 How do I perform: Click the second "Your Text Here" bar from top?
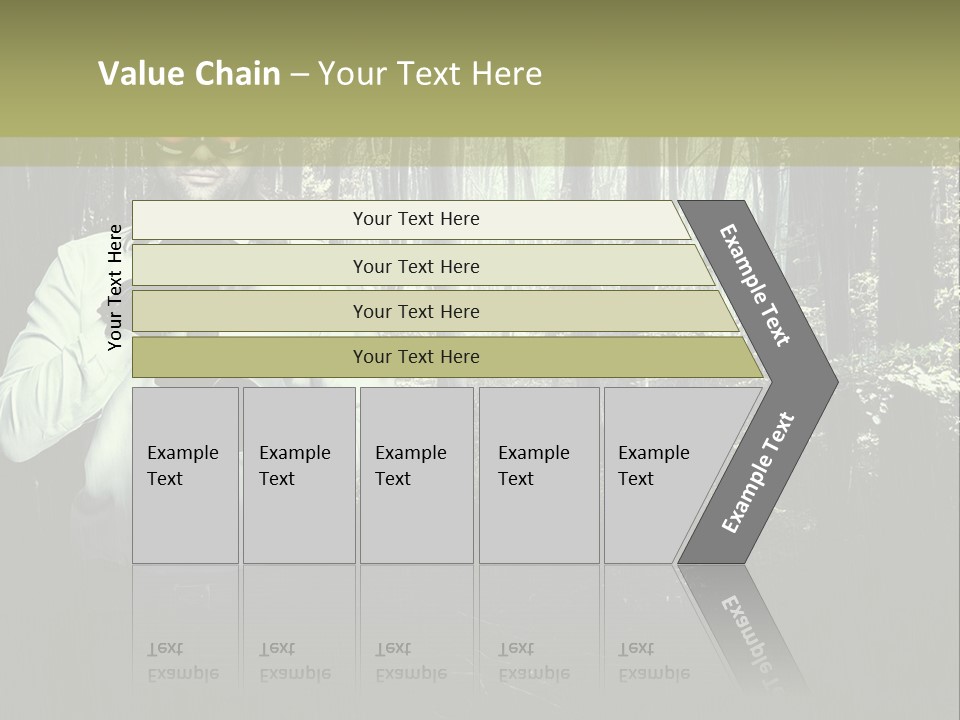(415, 266)
